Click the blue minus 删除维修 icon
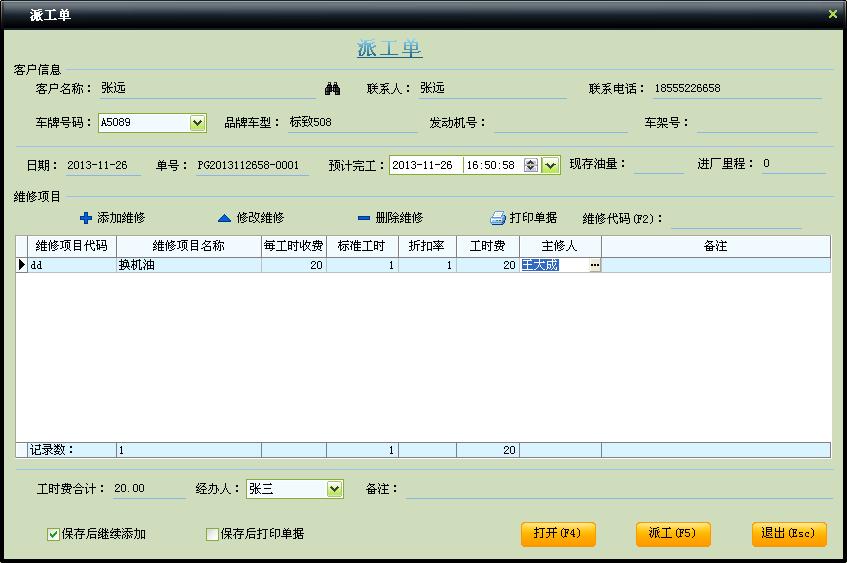Viewport: 847px width, 563px height. point(364,218)
